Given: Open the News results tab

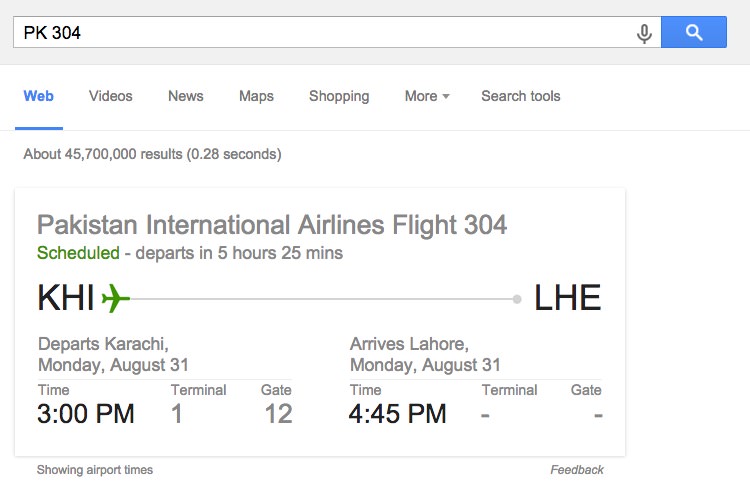Looking at the screenshot, I should pos(186,96).
